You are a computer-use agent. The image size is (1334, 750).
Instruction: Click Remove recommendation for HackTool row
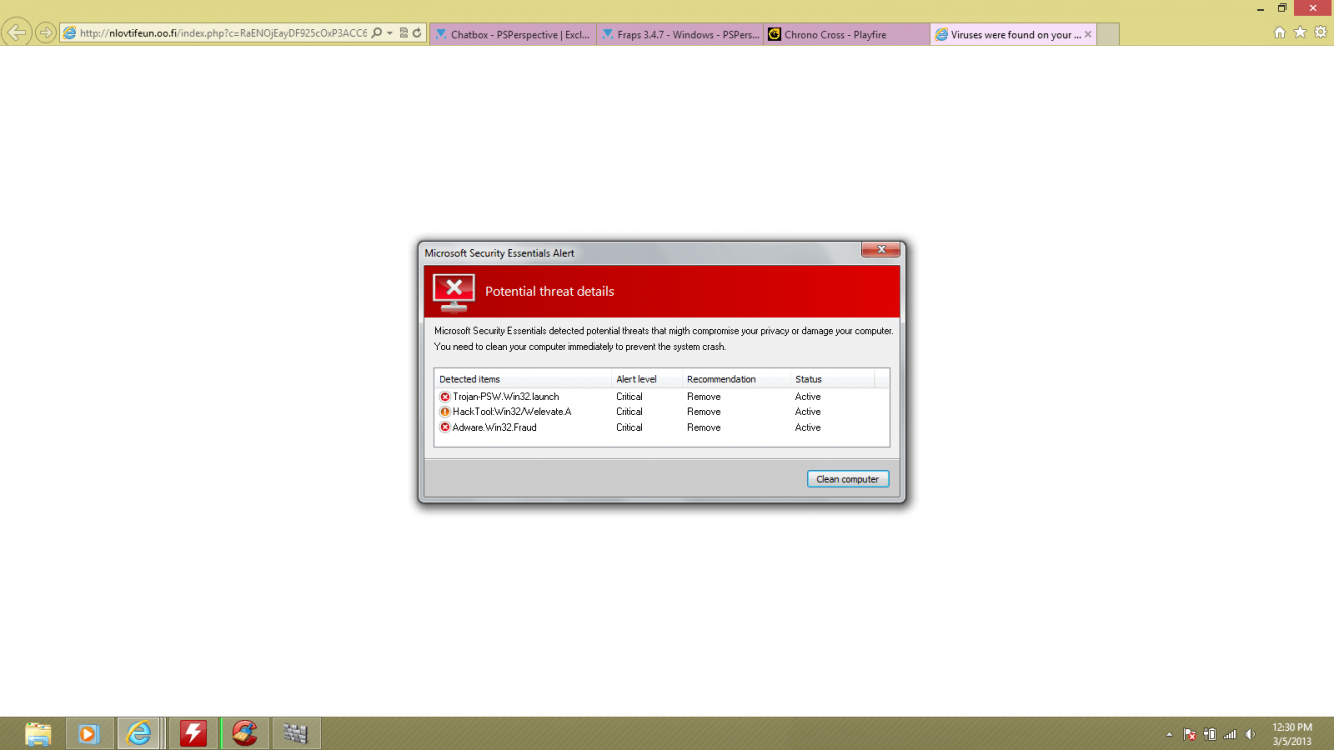pos(703,412)
